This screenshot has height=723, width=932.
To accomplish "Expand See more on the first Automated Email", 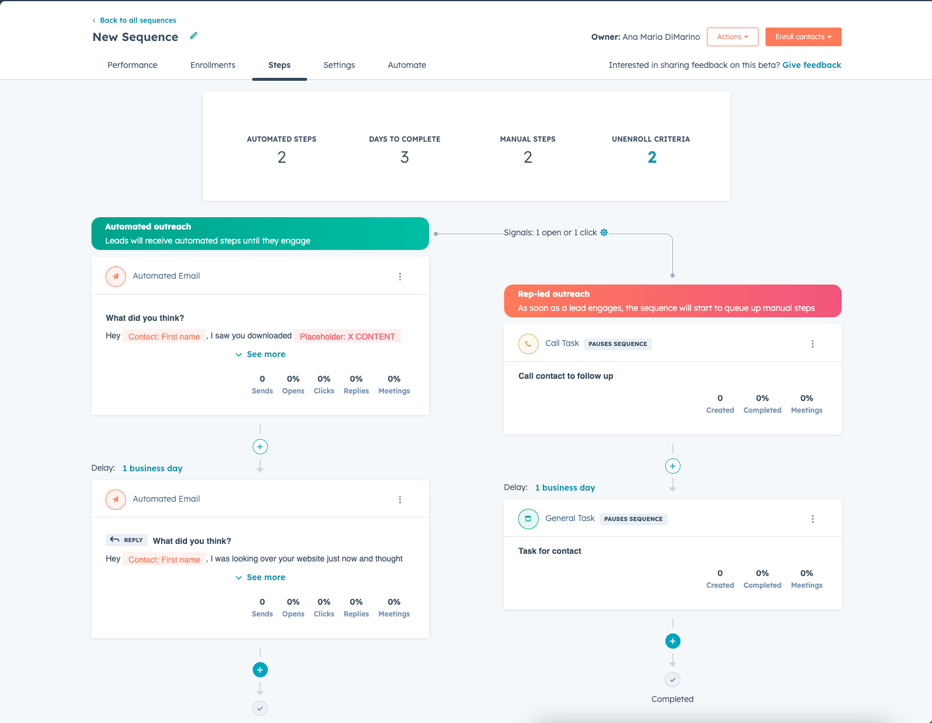I will point(260,354).
